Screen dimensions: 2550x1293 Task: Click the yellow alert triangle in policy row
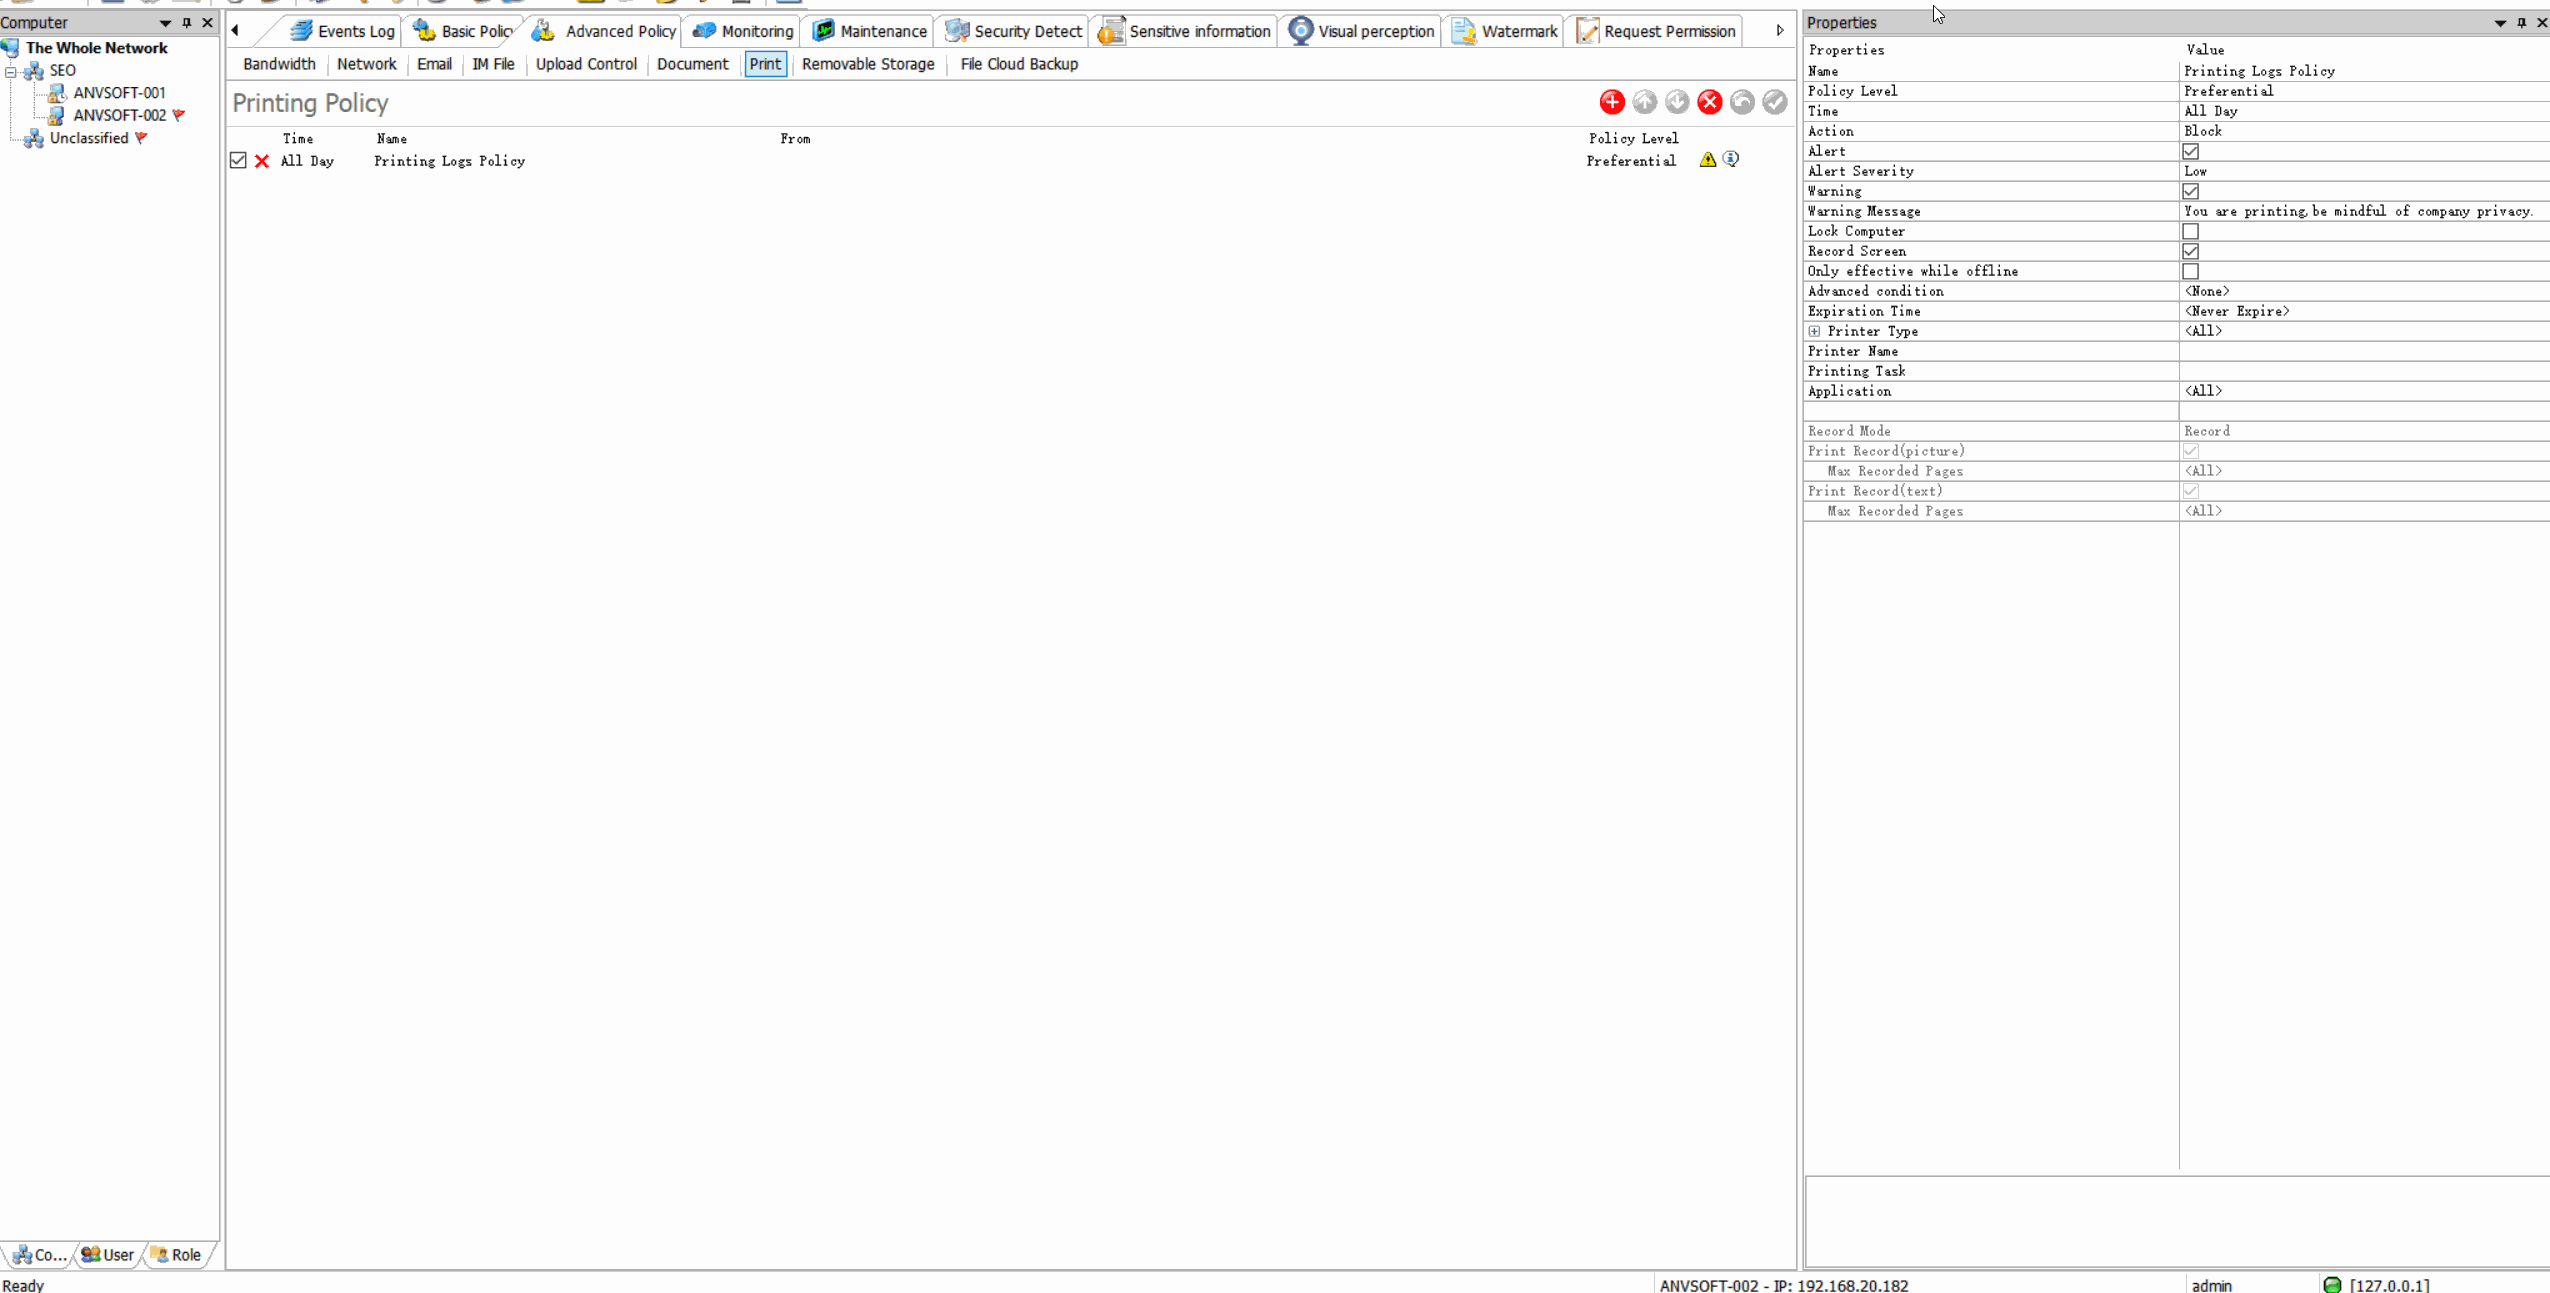tap(1707, 160)
